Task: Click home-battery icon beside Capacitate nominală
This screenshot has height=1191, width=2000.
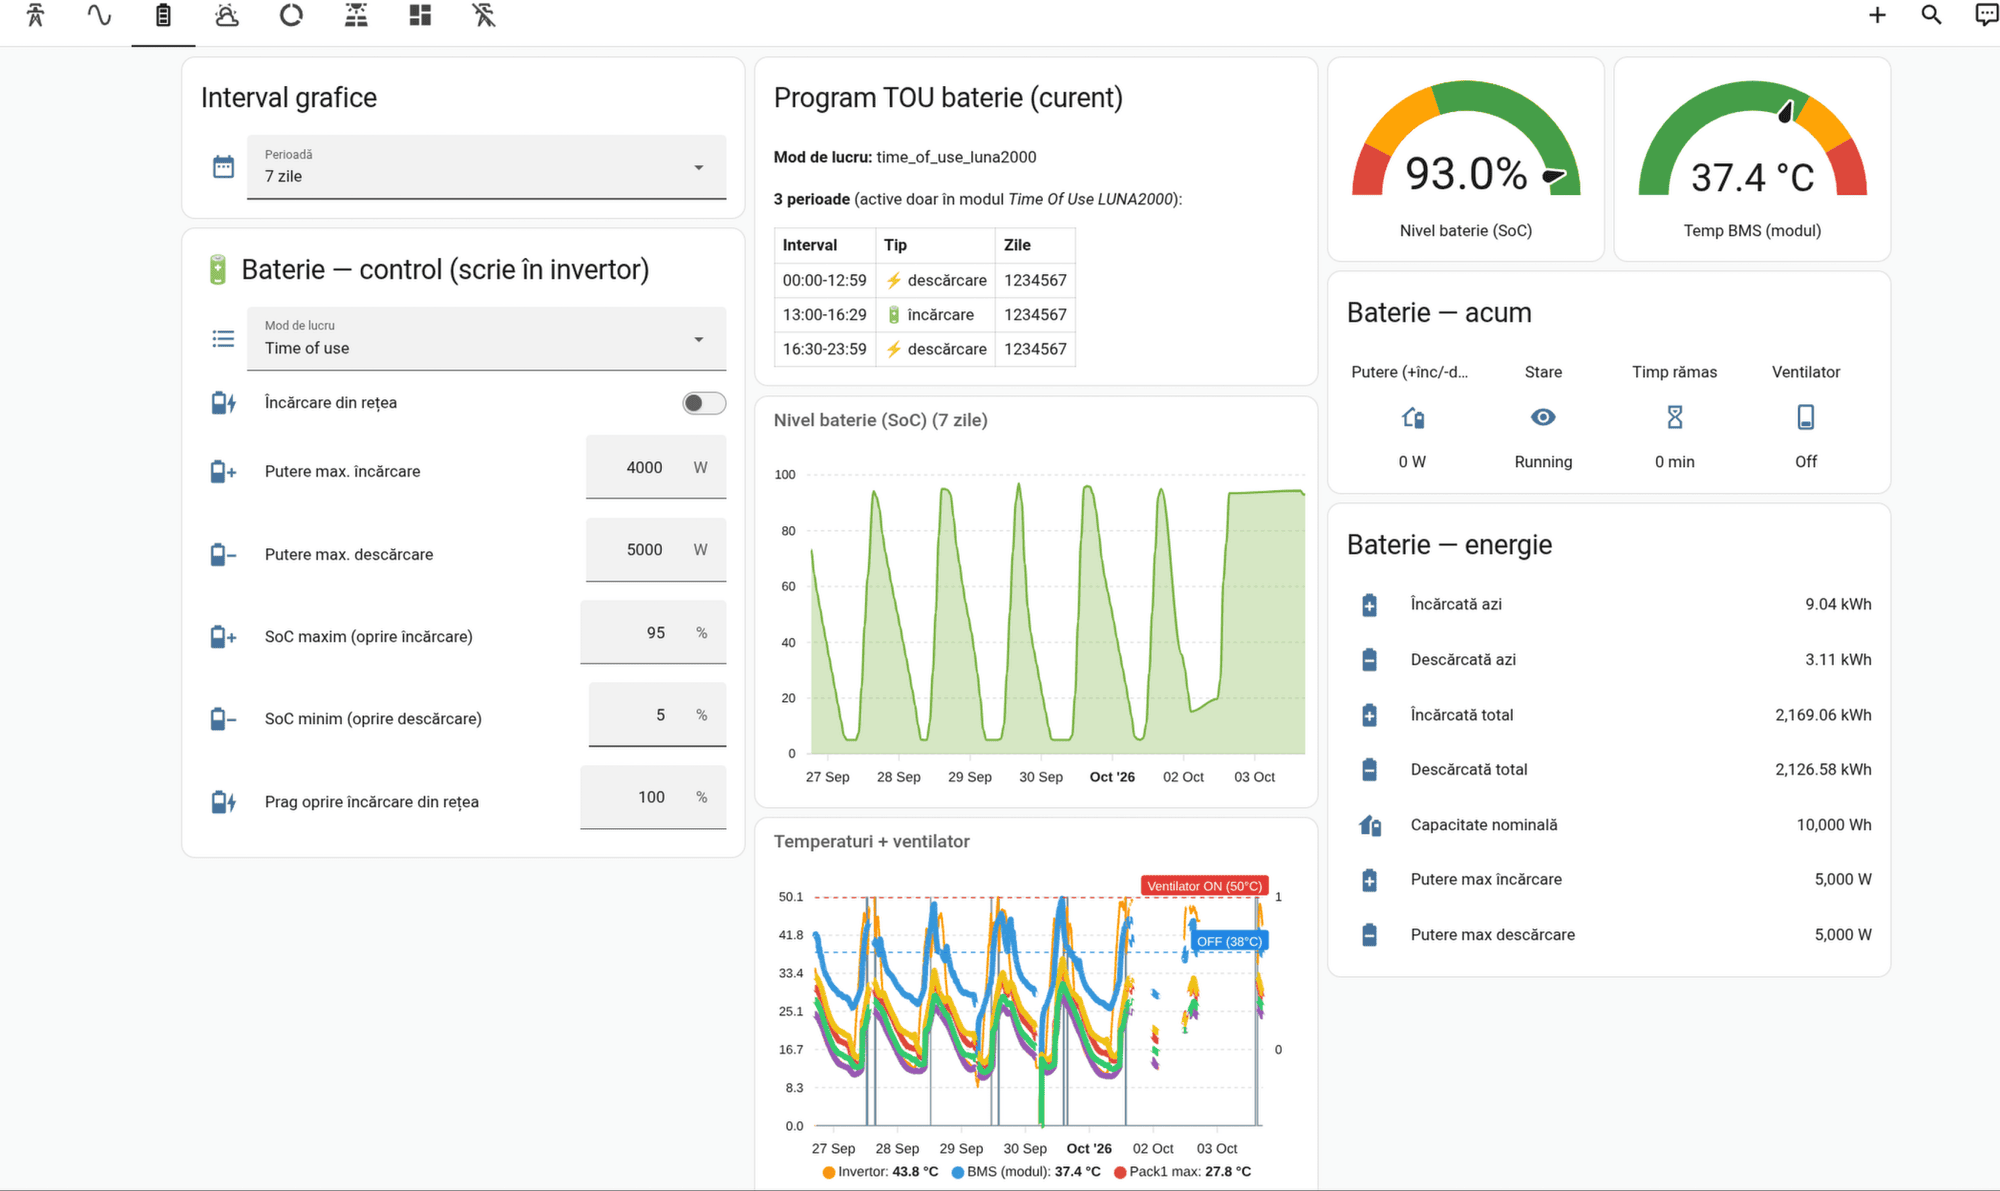Action: [1370, 825]
